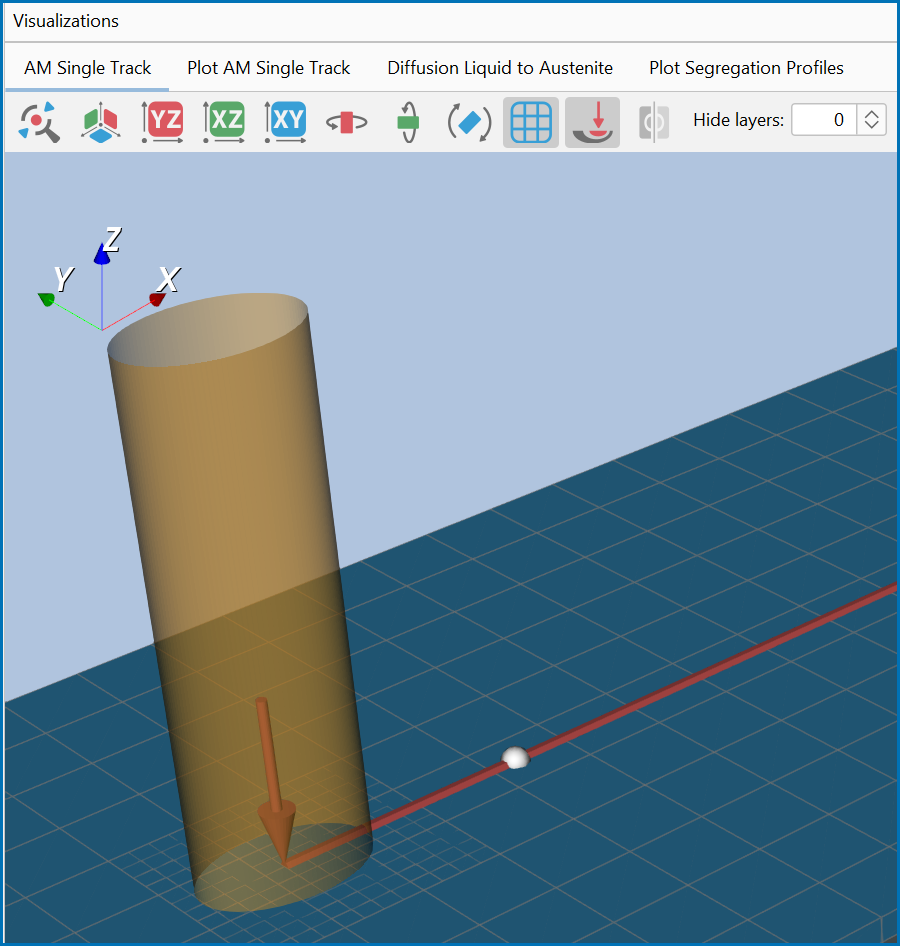Rotate view around horizontal axis (green icon)
This screenshot has height=946, width=900.
click(x=408, y=122)
